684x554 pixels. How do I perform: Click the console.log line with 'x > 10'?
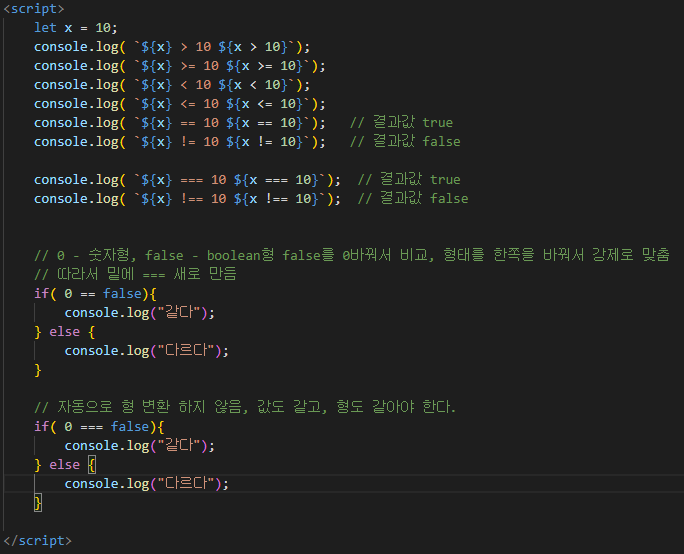(x=172, y=47)
